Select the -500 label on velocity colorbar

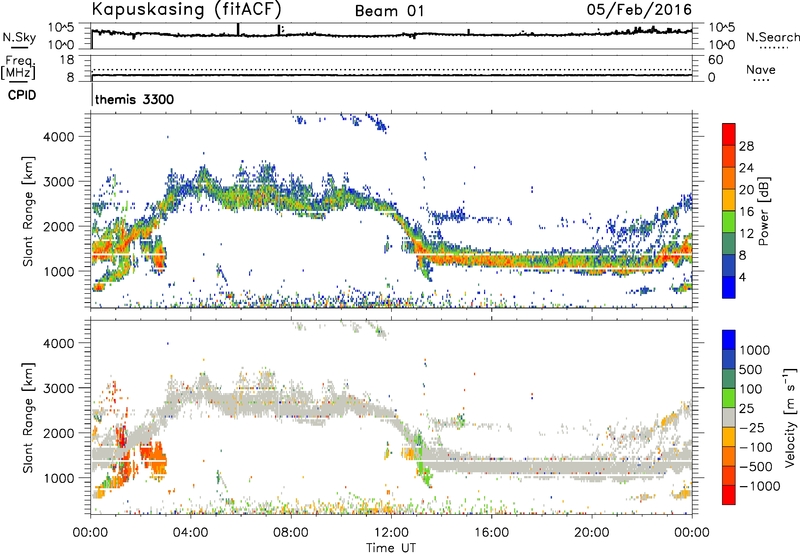[755, 466]
